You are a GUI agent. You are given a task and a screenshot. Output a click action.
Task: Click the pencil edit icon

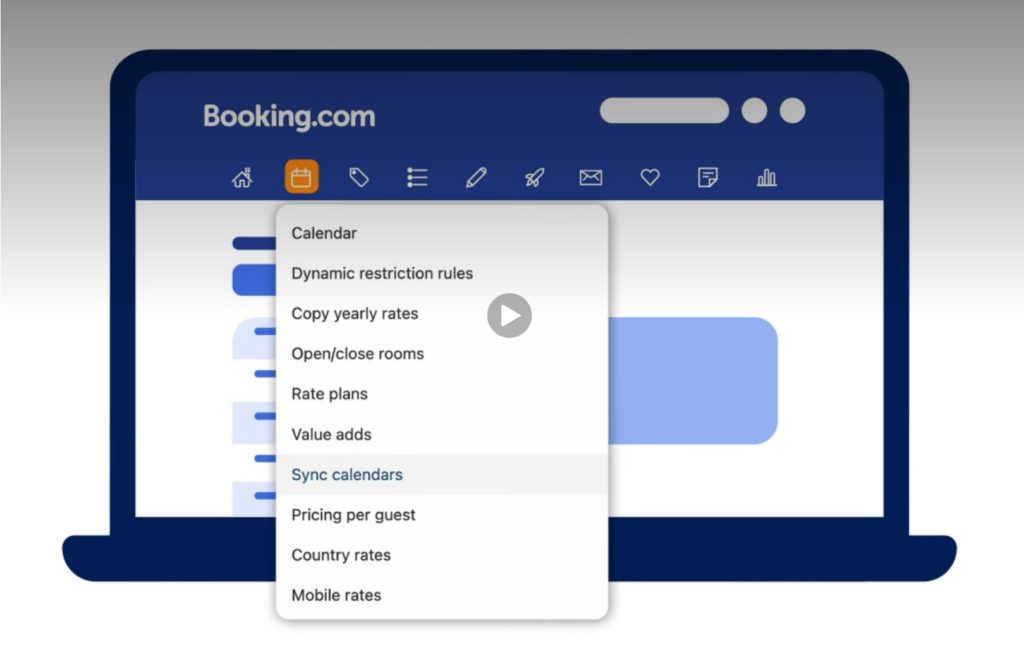475,177
